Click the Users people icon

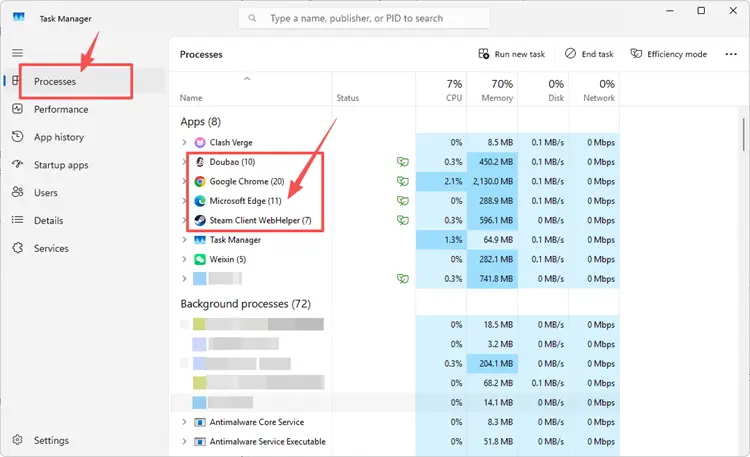[x=18, y=192]
